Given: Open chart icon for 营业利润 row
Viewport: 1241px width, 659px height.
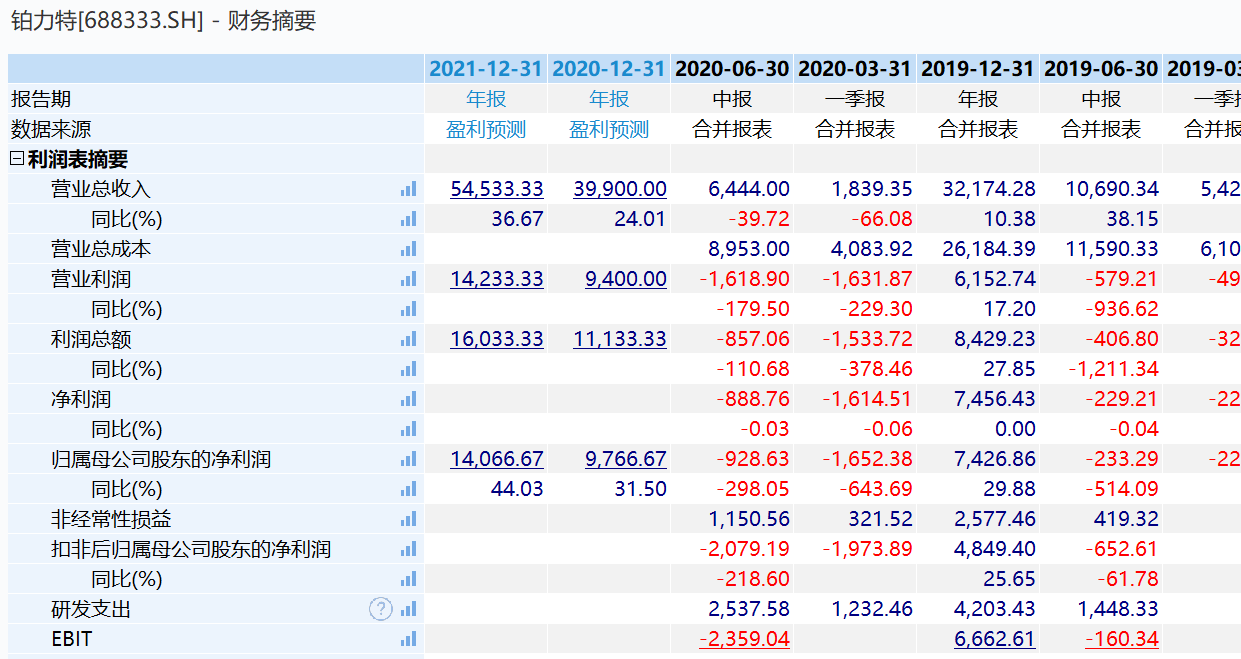Looking at the screenshot, I should [408, 279].
